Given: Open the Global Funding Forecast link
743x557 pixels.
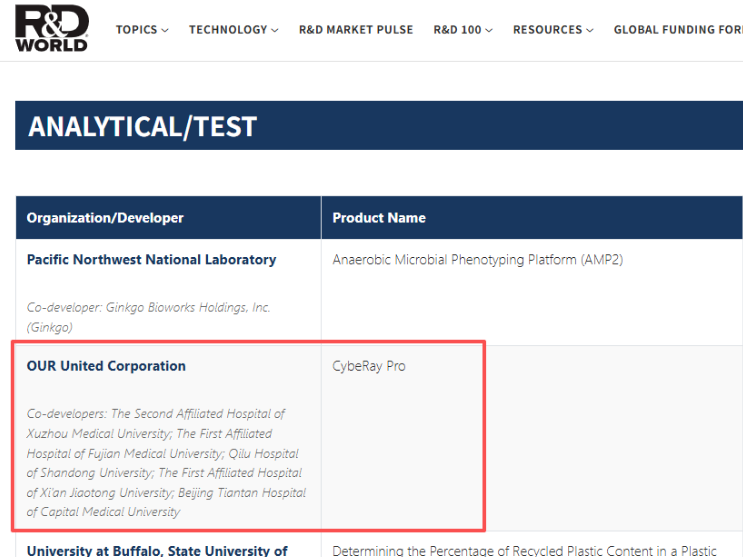Looking at the screenshot, I should coord(678,30).
